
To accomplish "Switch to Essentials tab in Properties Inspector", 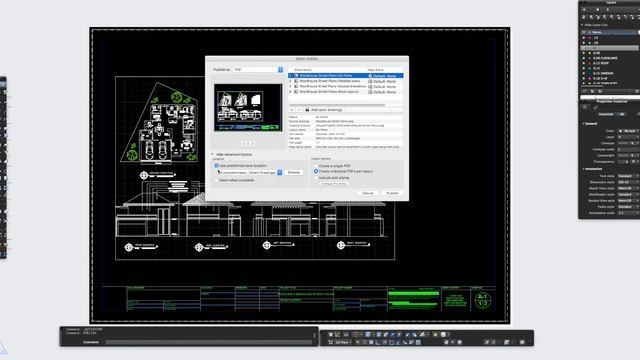I will coord(606,114).
